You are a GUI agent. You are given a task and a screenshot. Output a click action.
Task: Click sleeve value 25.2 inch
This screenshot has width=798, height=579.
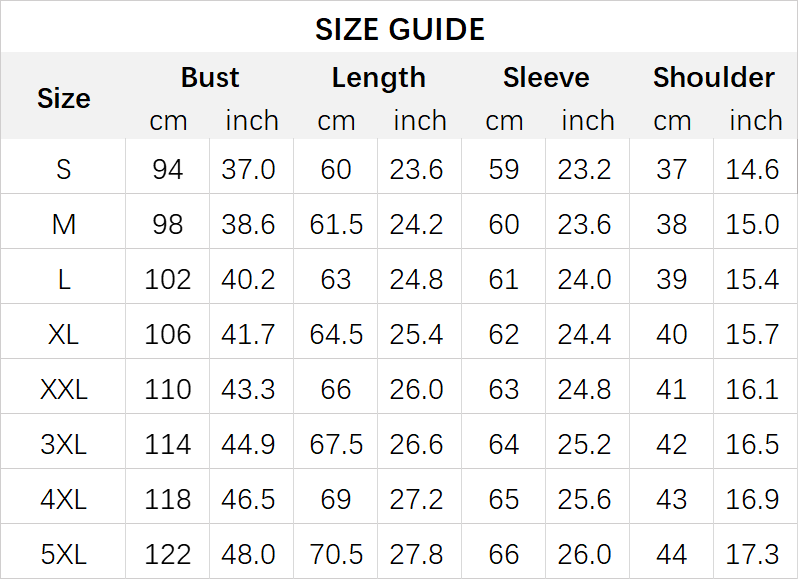coord(585,443)
